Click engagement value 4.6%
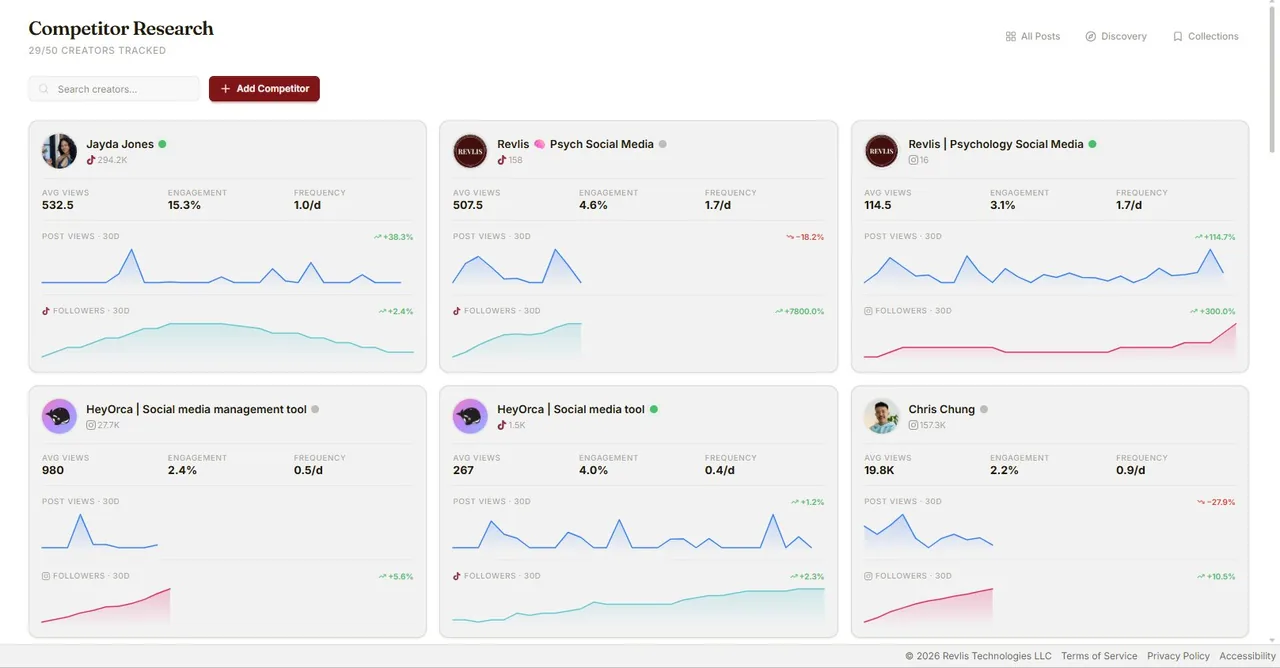 click(x=593, y=205)
